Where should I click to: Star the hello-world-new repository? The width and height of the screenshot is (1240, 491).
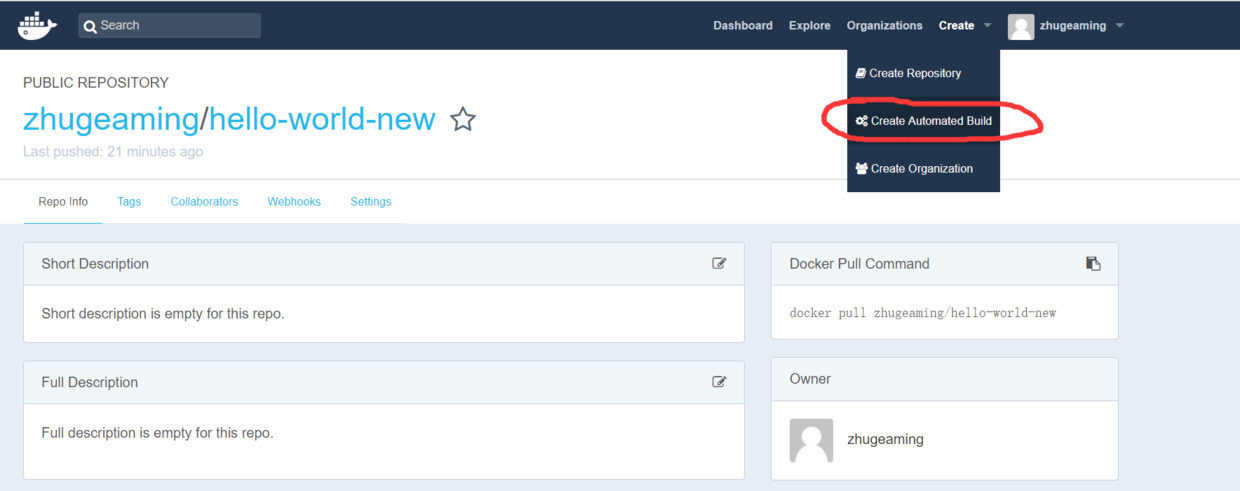point(463,120)
